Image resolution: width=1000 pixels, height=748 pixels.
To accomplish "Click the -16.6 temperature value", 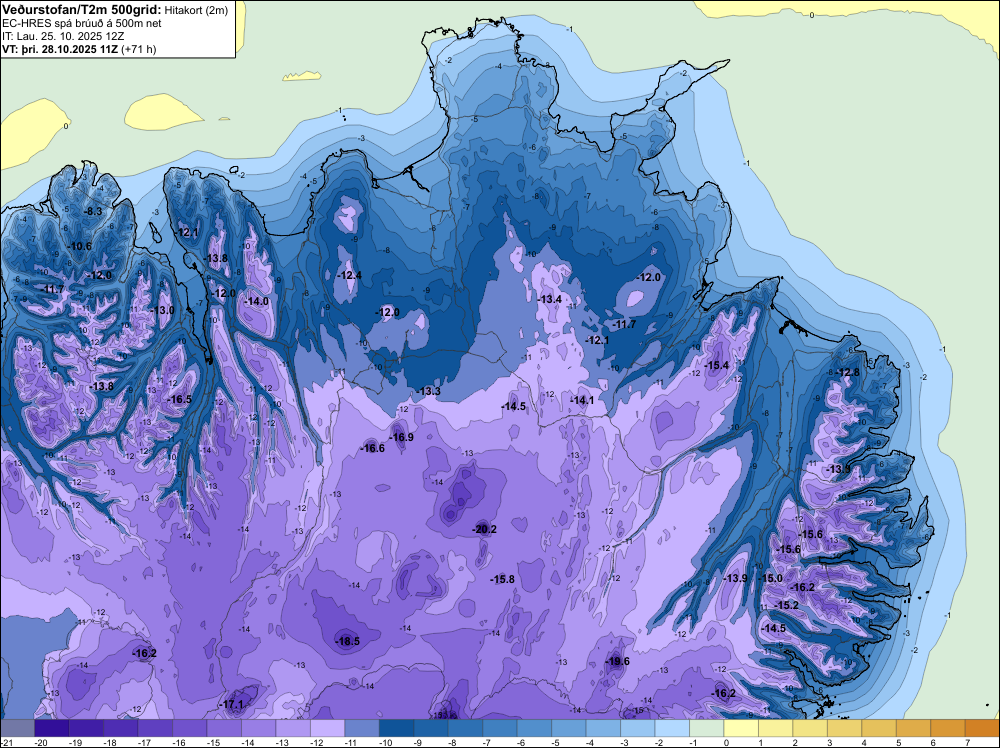I will pos(372,448).
